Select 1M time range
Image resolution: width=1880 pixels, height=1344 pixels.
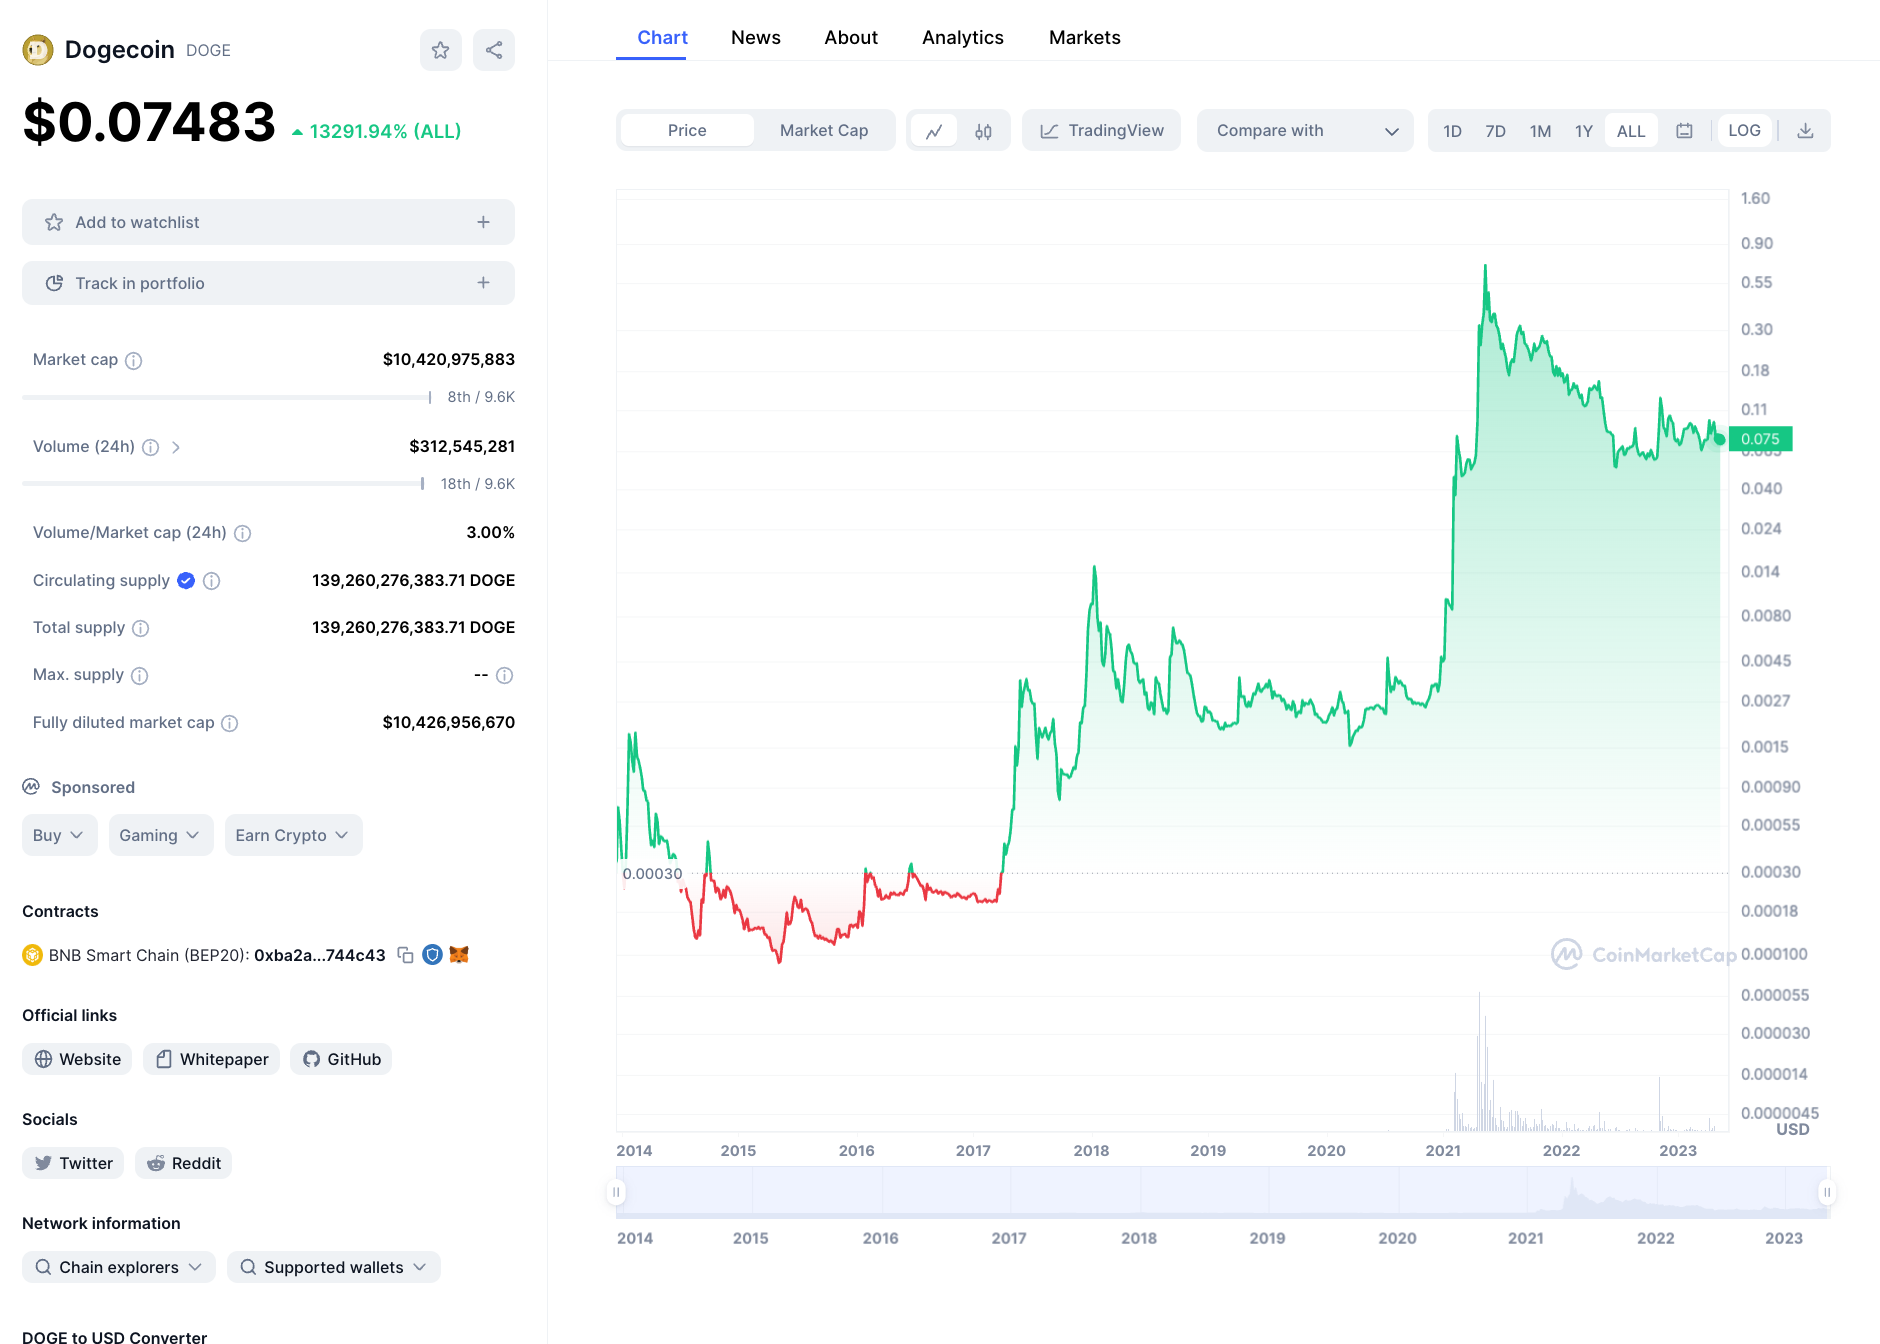tap(1540, 131)
